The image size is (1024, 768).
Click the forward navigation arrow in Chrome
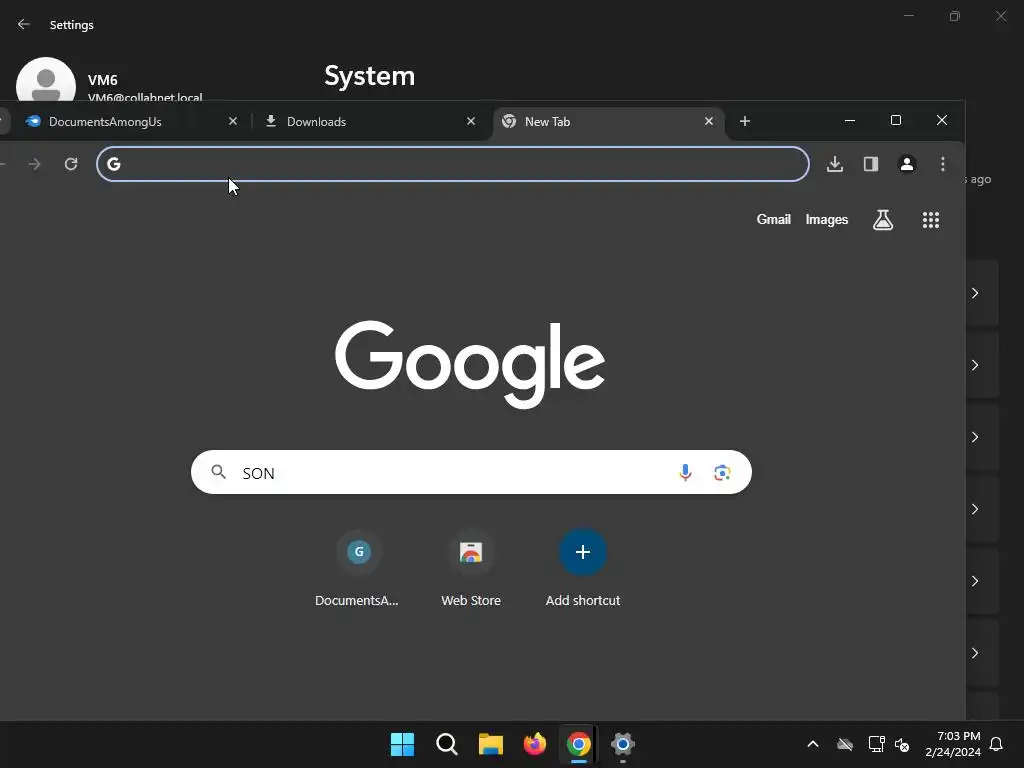pyautogui.click(x=35, y=164)
